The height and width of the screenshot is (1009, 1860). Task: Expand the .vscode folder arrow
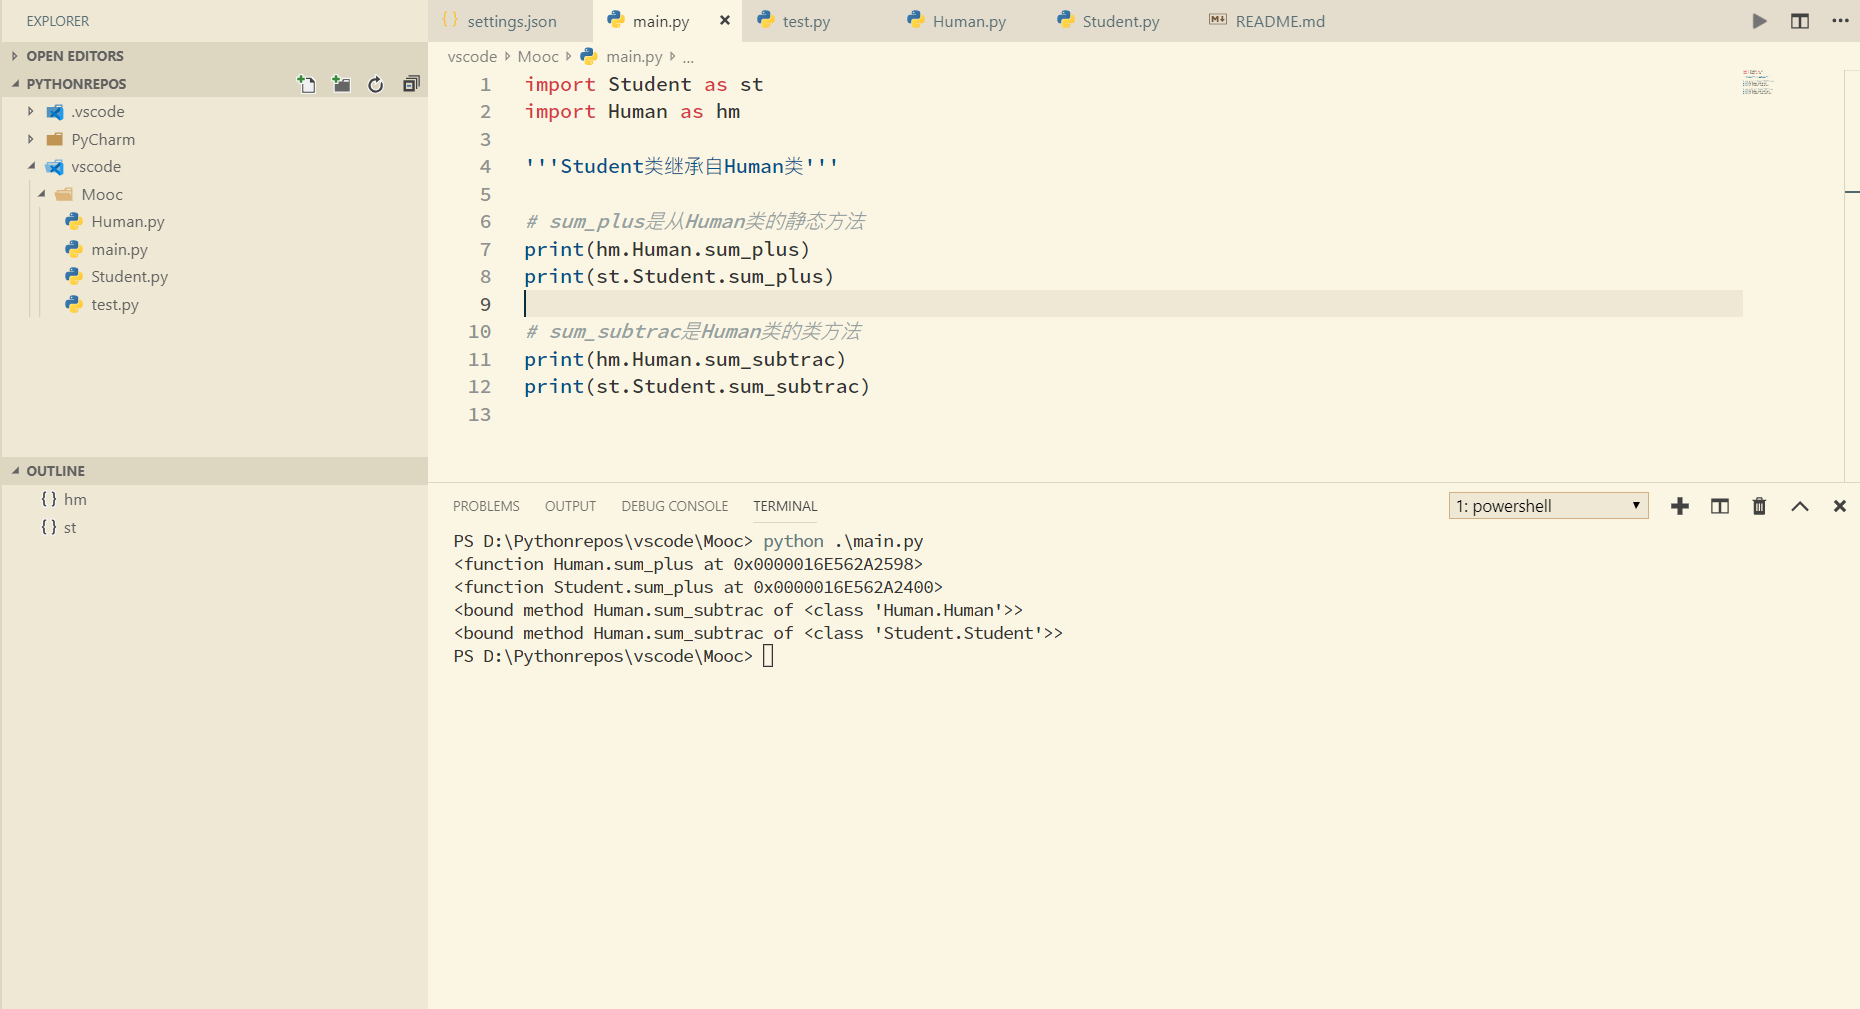click(31, 111)
